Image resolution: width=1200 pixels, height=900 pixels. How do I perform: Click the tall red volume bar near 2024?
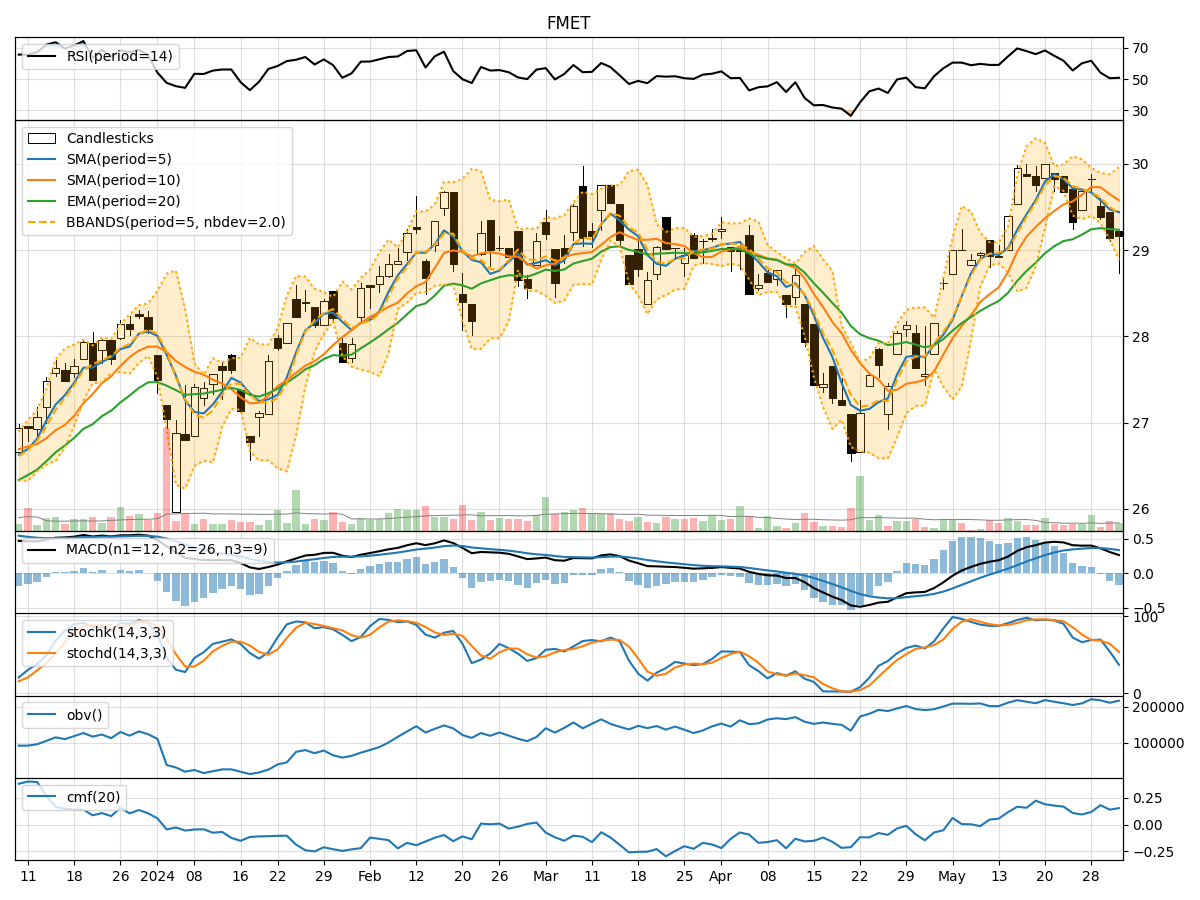click(167, 480)
